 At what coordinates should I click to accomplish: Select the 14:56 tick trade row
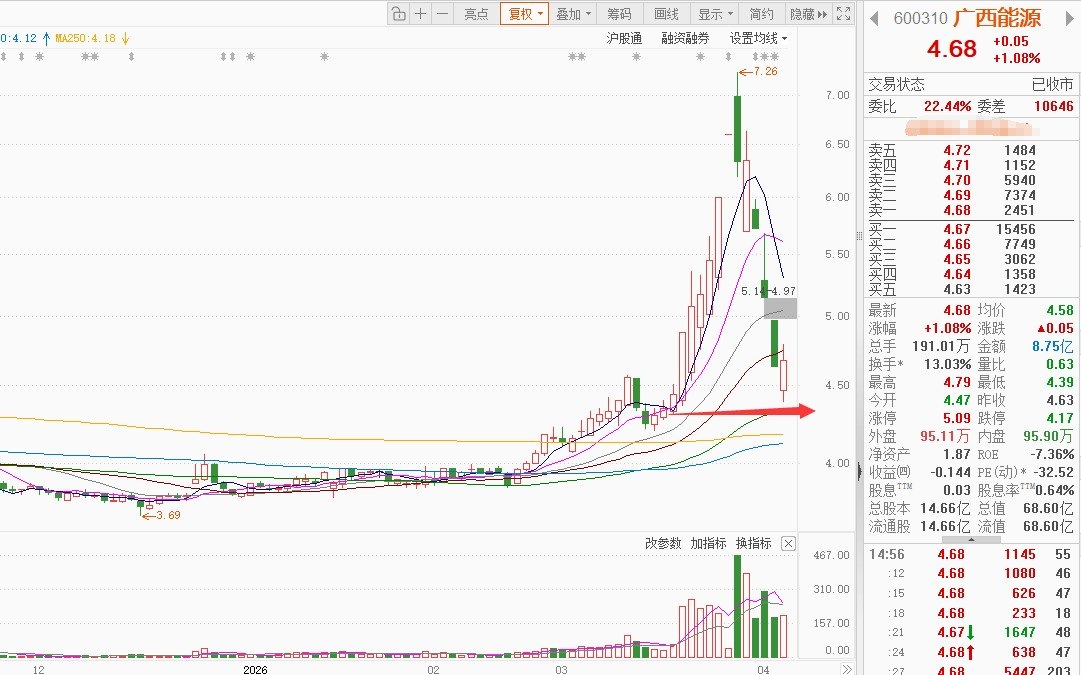[970, 554]
